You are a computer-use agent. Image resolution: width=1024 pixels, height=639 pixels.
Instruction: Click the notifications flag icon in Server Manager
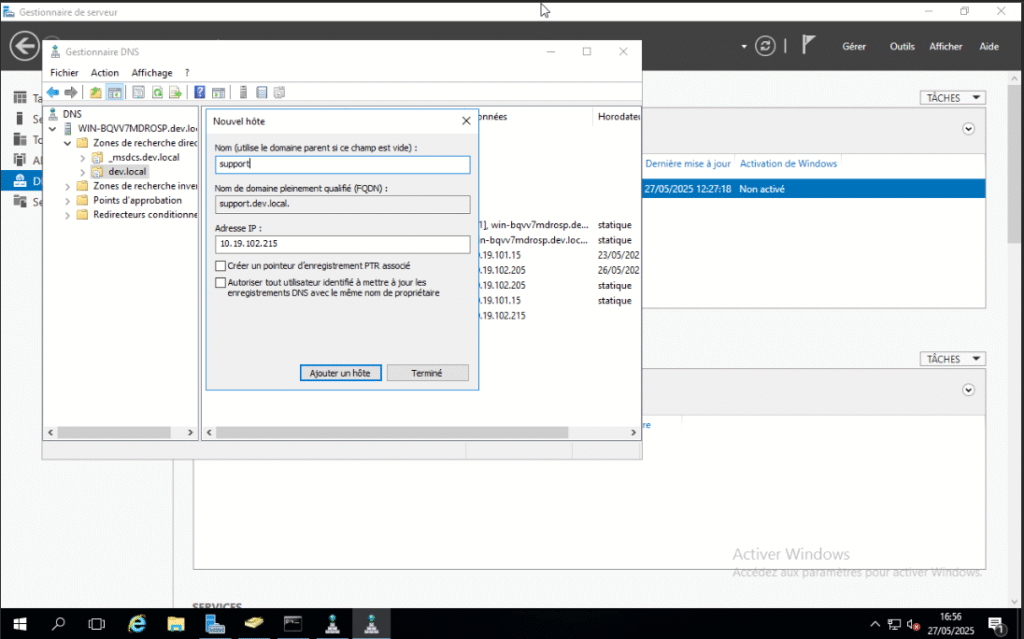point(808,46)
